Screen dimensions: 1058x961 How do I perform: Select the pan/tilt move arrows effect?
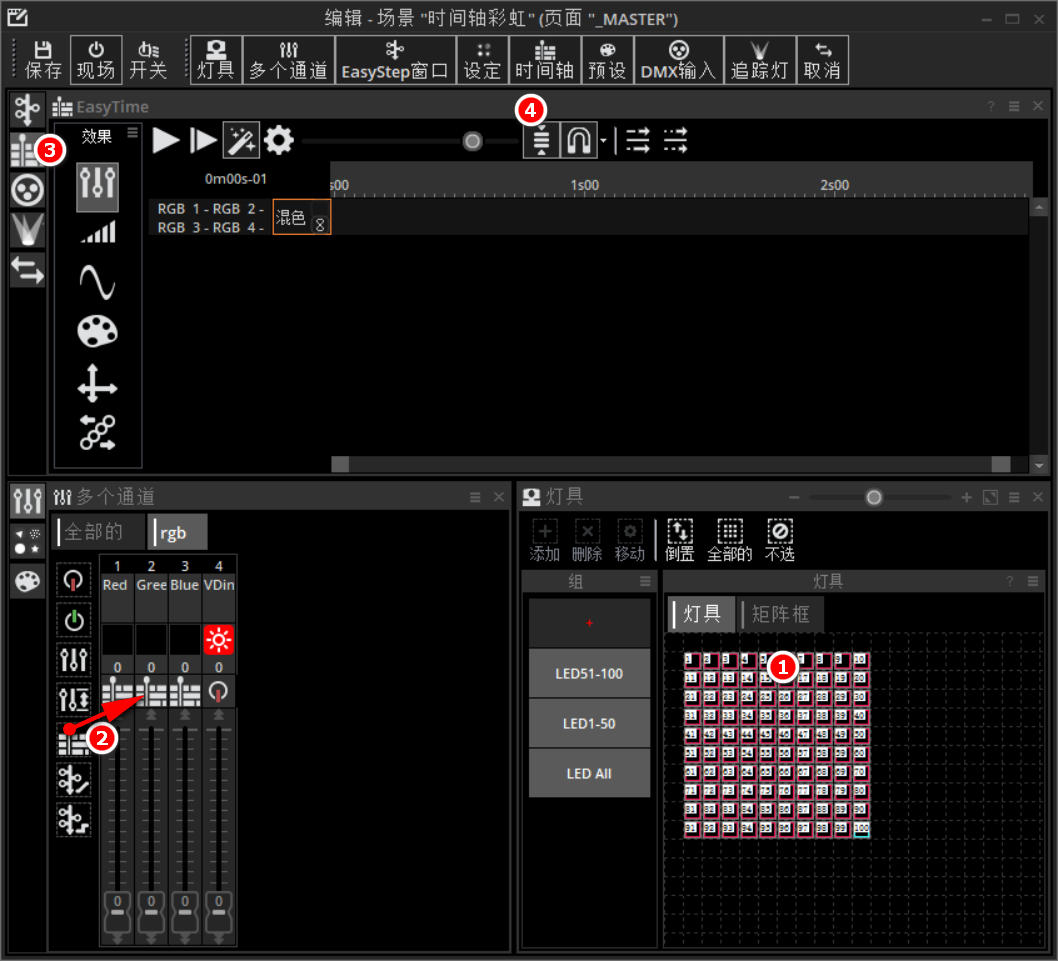point(98,384)
